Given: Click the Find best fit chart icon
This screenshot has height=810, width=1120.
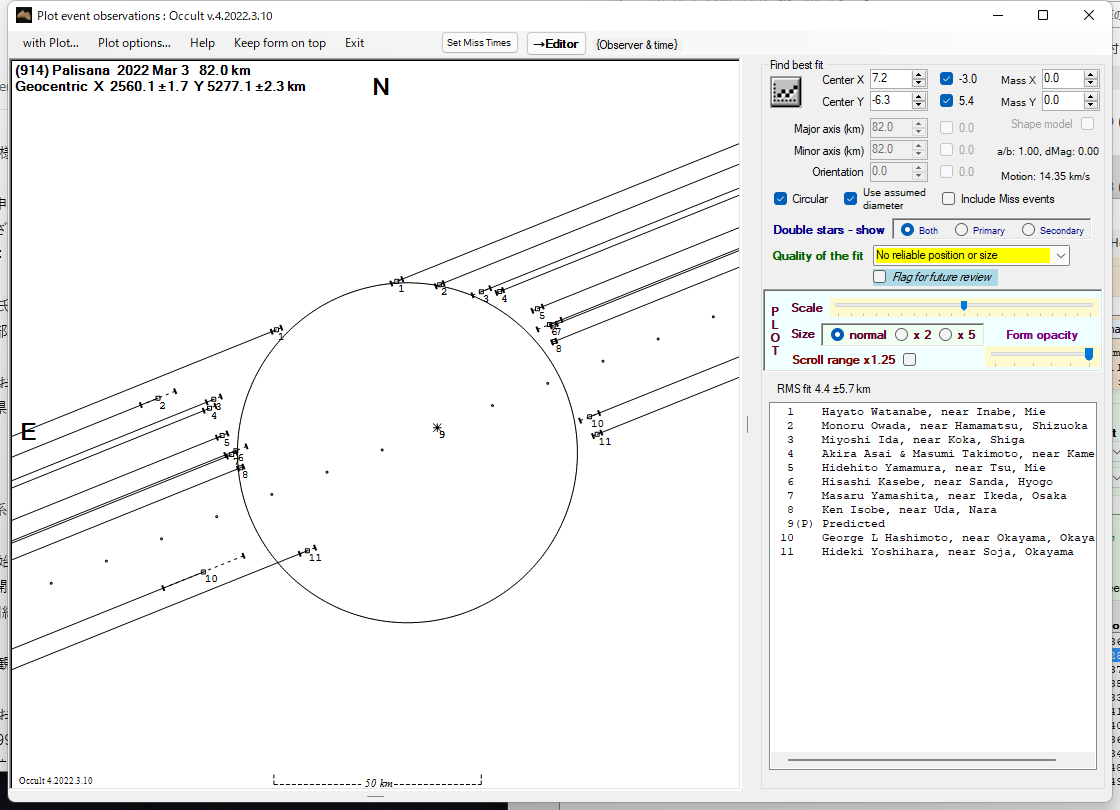Looking at the screenshot, I should 785,91.
